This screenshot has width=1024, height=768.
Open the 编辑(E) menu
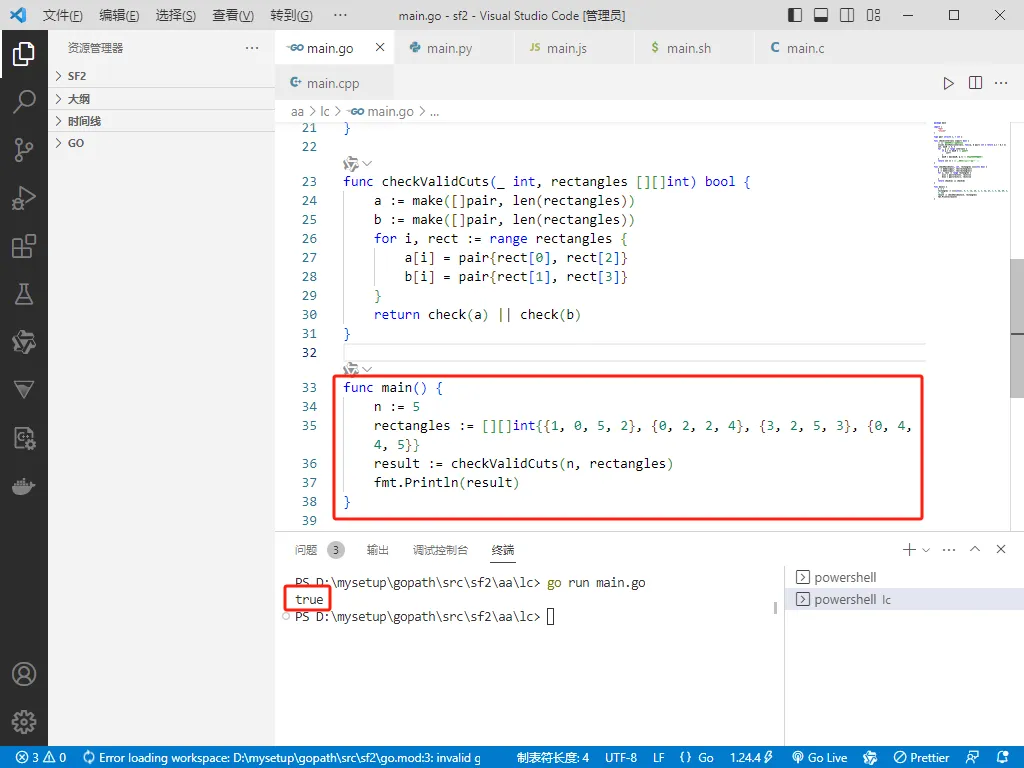[x=120, y=15]
